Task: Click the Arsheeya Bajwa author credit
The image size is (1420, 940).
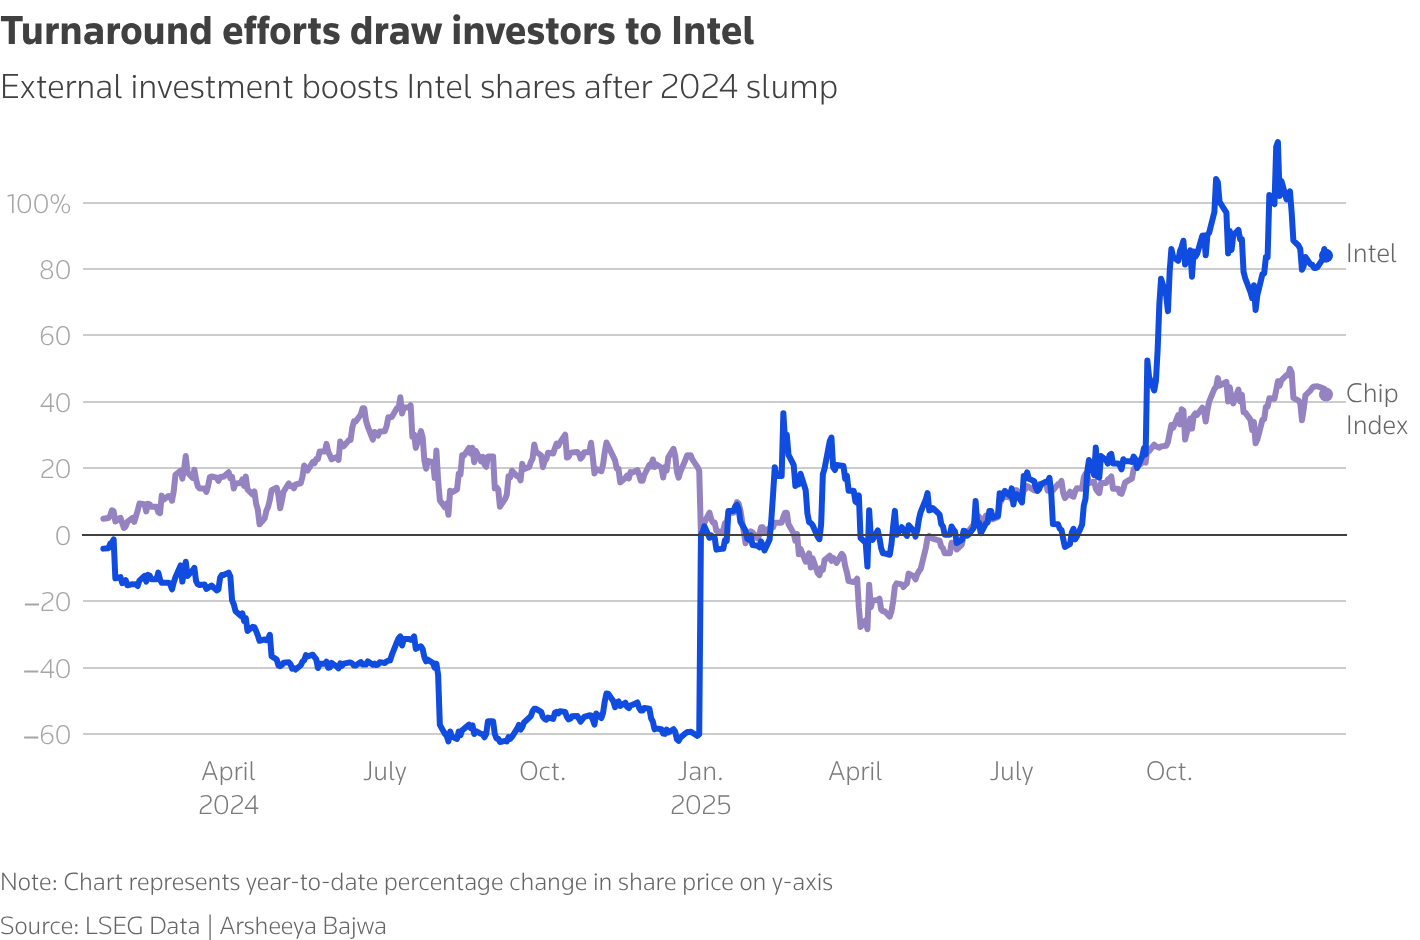Action: 303,926
